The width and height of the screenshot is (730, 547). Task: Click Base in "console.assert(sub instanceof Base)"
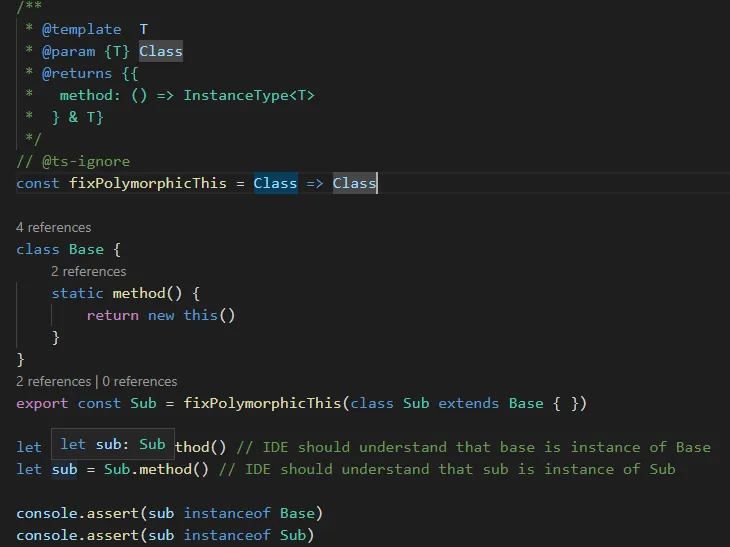297,513
